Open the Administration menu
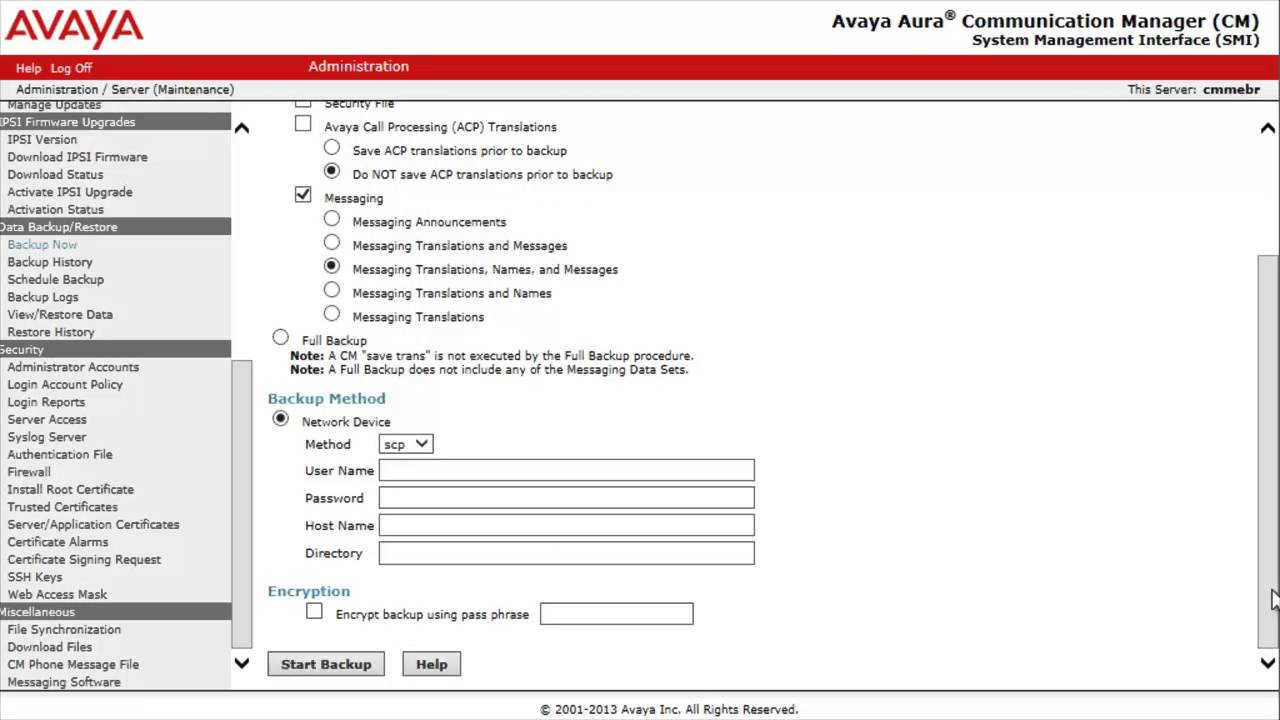 [x=358, y=66]
